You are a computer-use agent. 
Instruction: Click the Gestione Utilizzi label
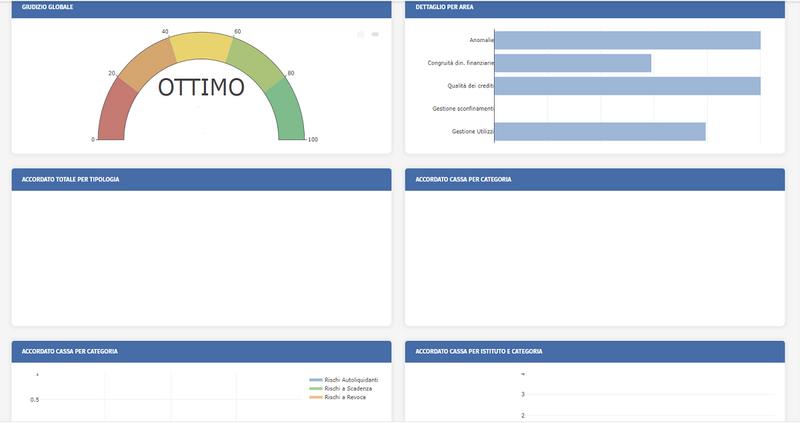point(472,132)
